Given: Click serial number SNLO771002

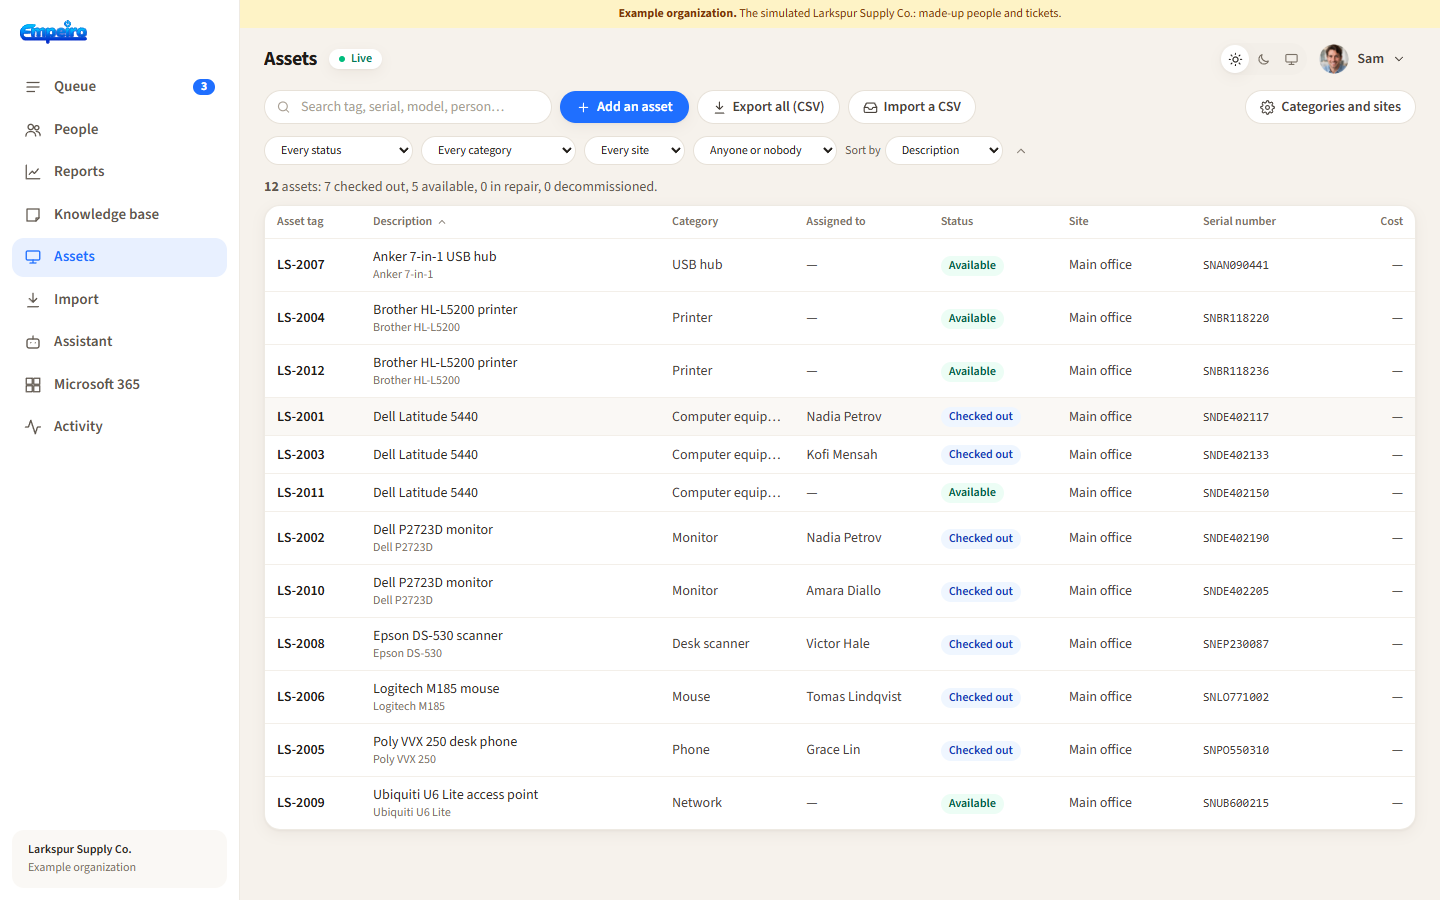Looking at the screenshot, I should (x=1236, y=698).
